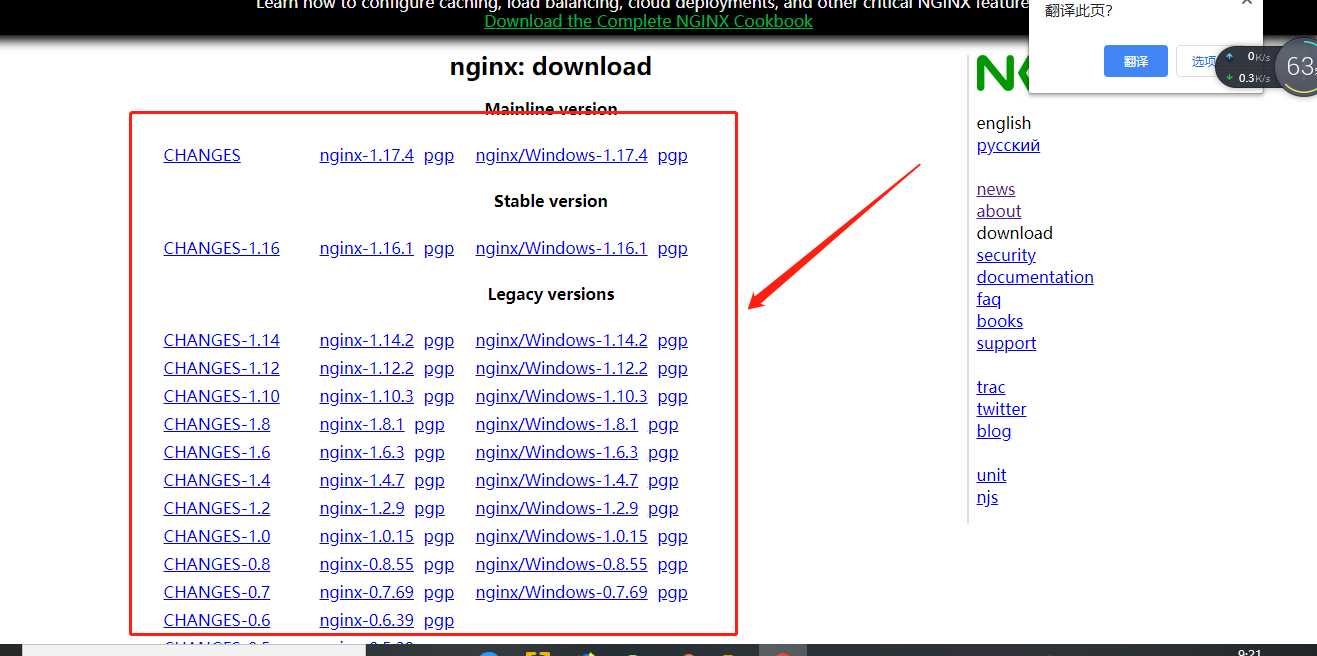Download nginx/Windows-1.2.9

point(557,508)
